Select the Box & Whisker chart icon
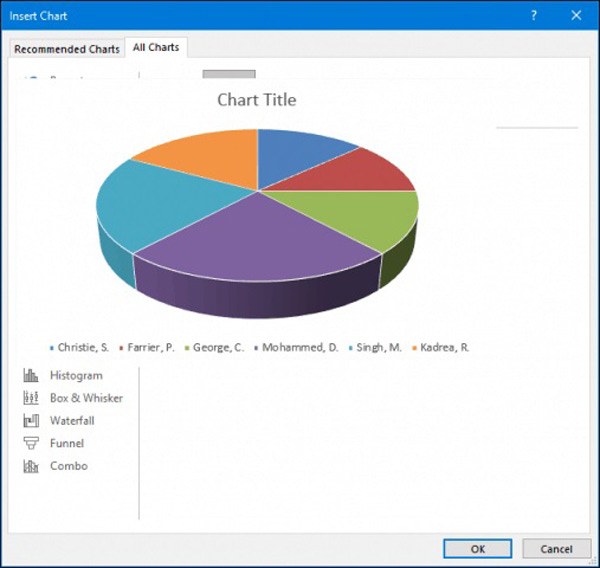The width and height of the screenshot is (600, 568). click(31, 398)
